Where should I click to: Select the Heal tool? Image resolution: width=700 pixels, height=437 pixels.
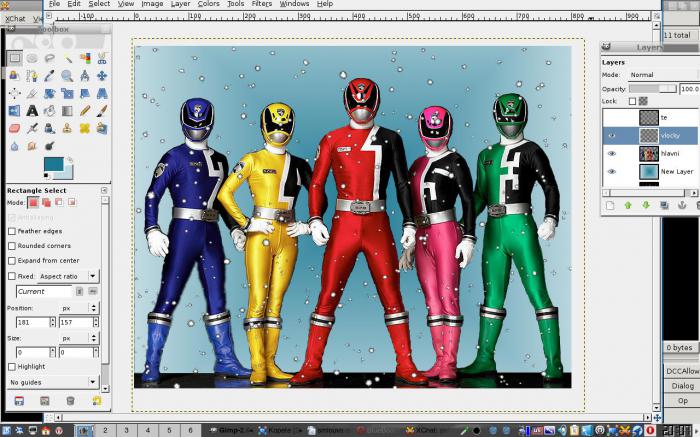tap(85, 128)
